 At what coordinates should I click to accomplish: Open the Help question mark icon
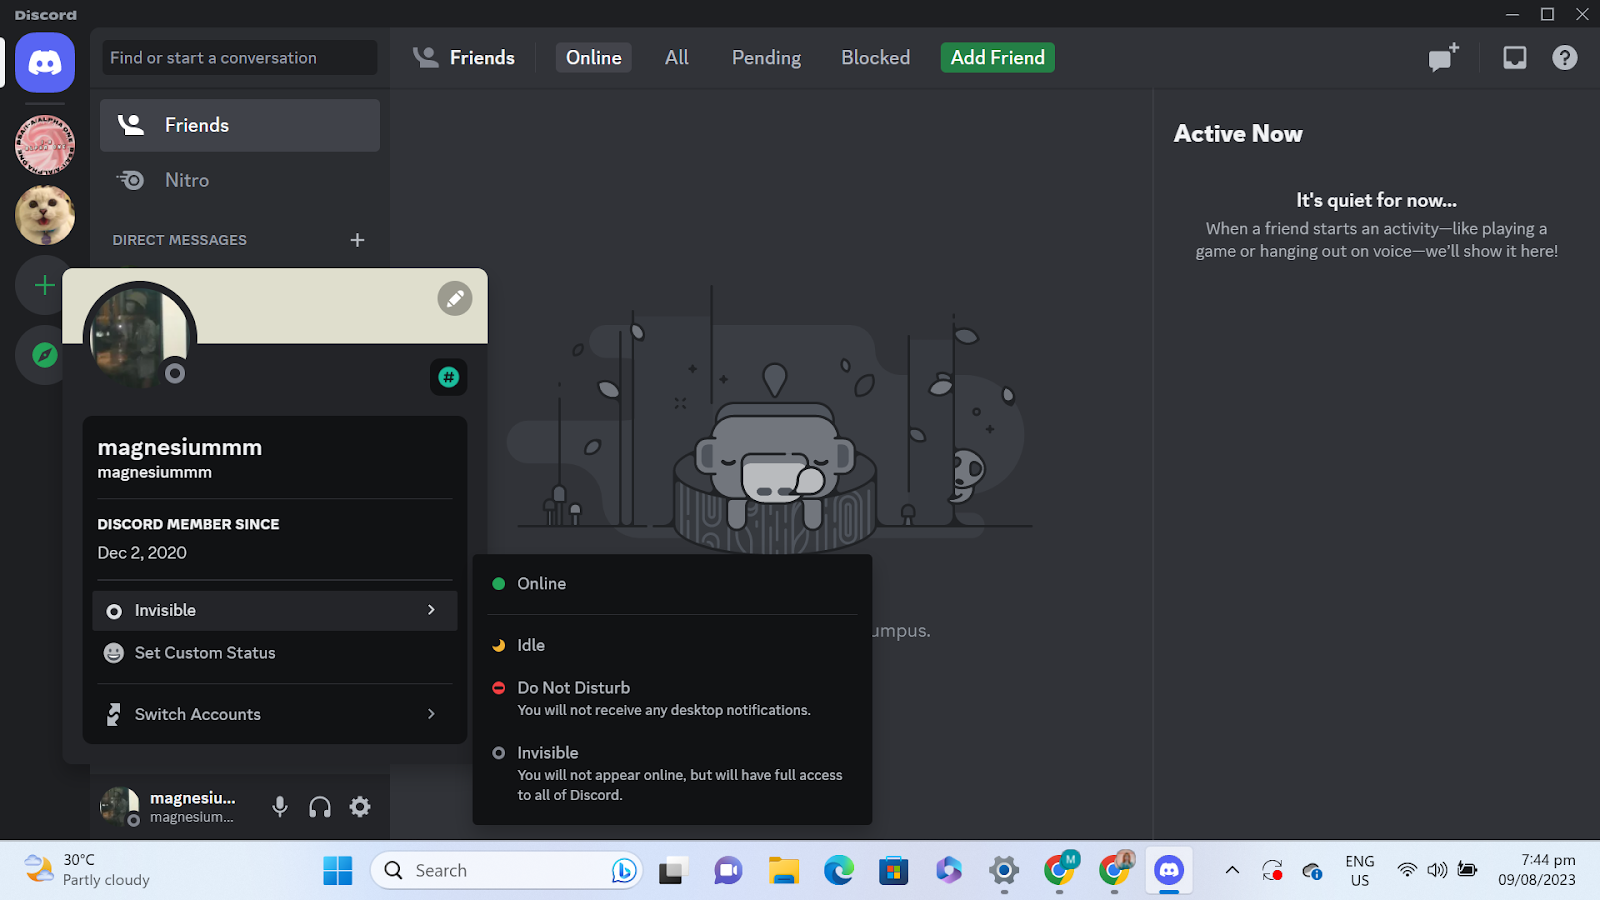(x=1565, y=58)
